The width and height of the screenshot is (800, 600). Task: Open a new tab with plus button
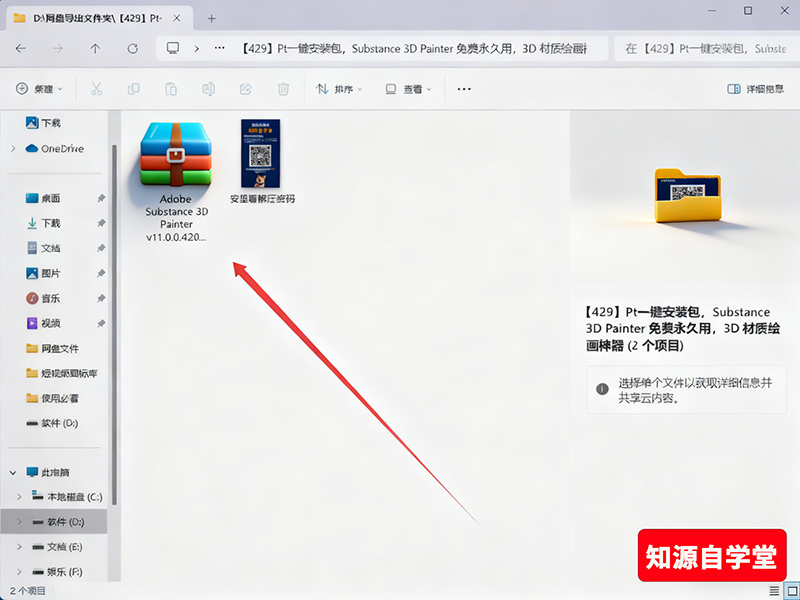coord(211,18)
